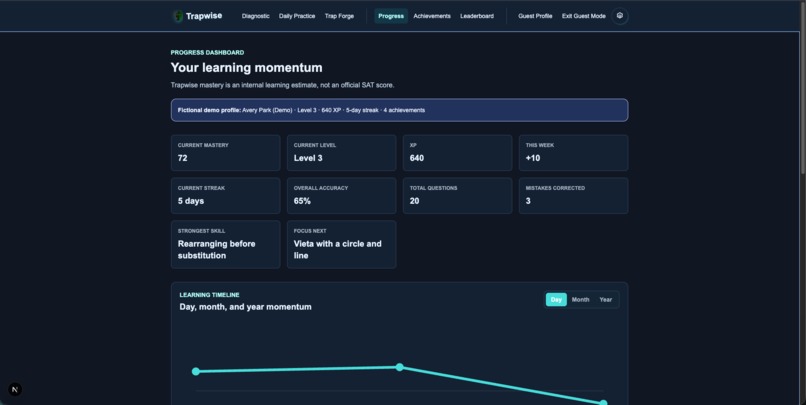Go to Daily Practice
Viewport: 806px width, 405px height.
(297, 16)
